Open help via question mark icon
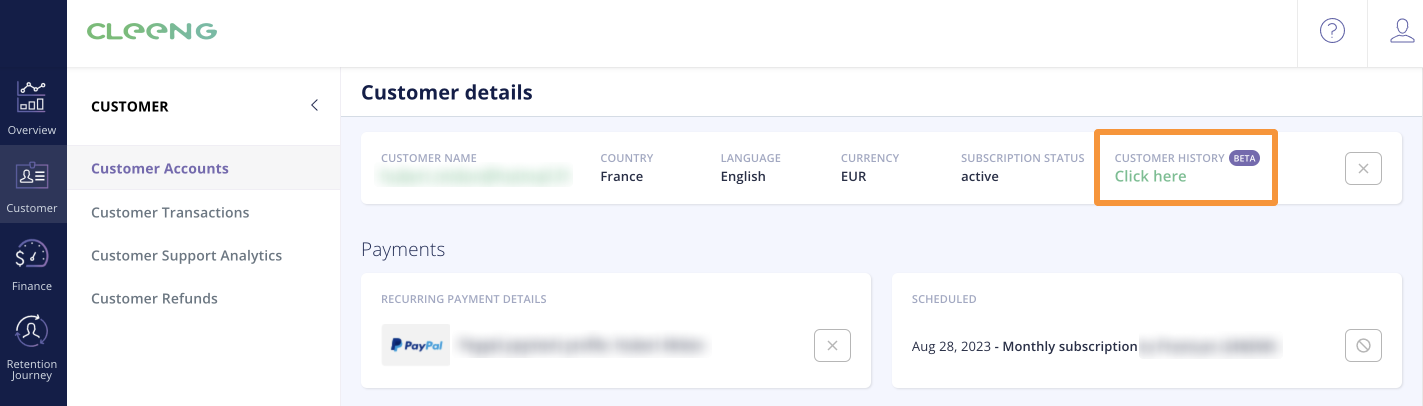The width and height of the screenshot is (1423, 406). coord(1332,31)
